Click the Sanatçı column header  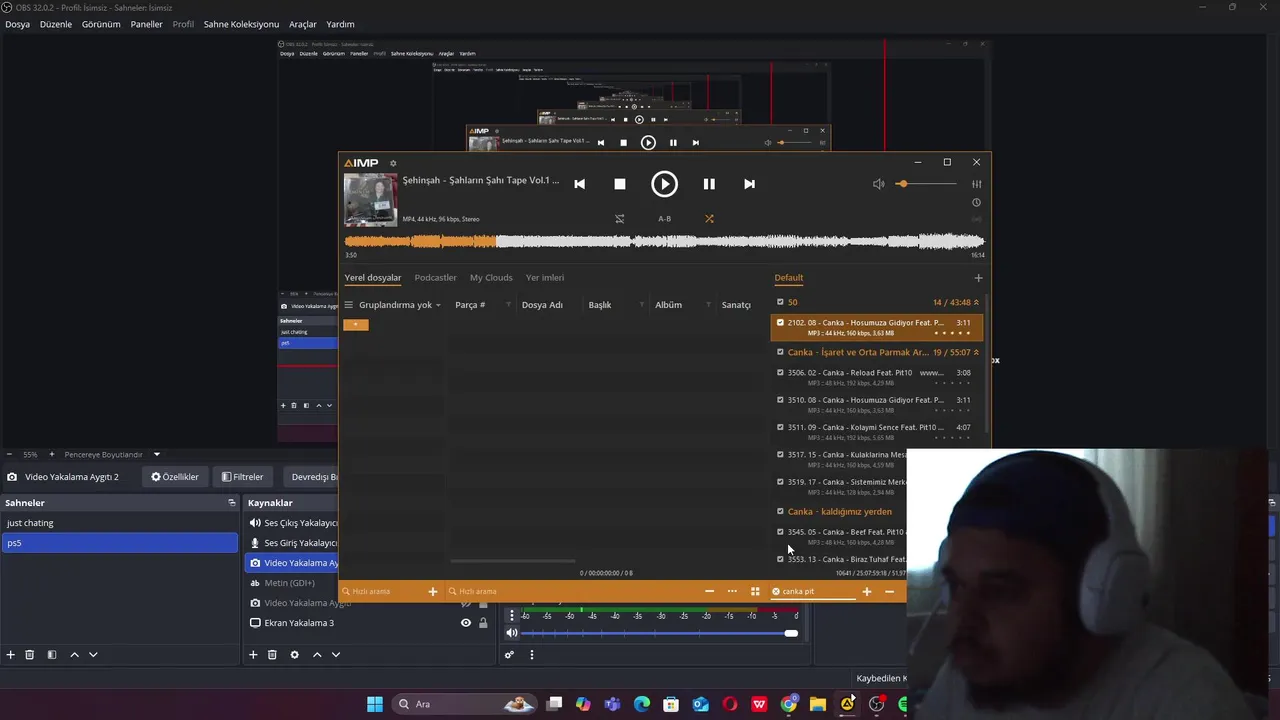(736, 305)
